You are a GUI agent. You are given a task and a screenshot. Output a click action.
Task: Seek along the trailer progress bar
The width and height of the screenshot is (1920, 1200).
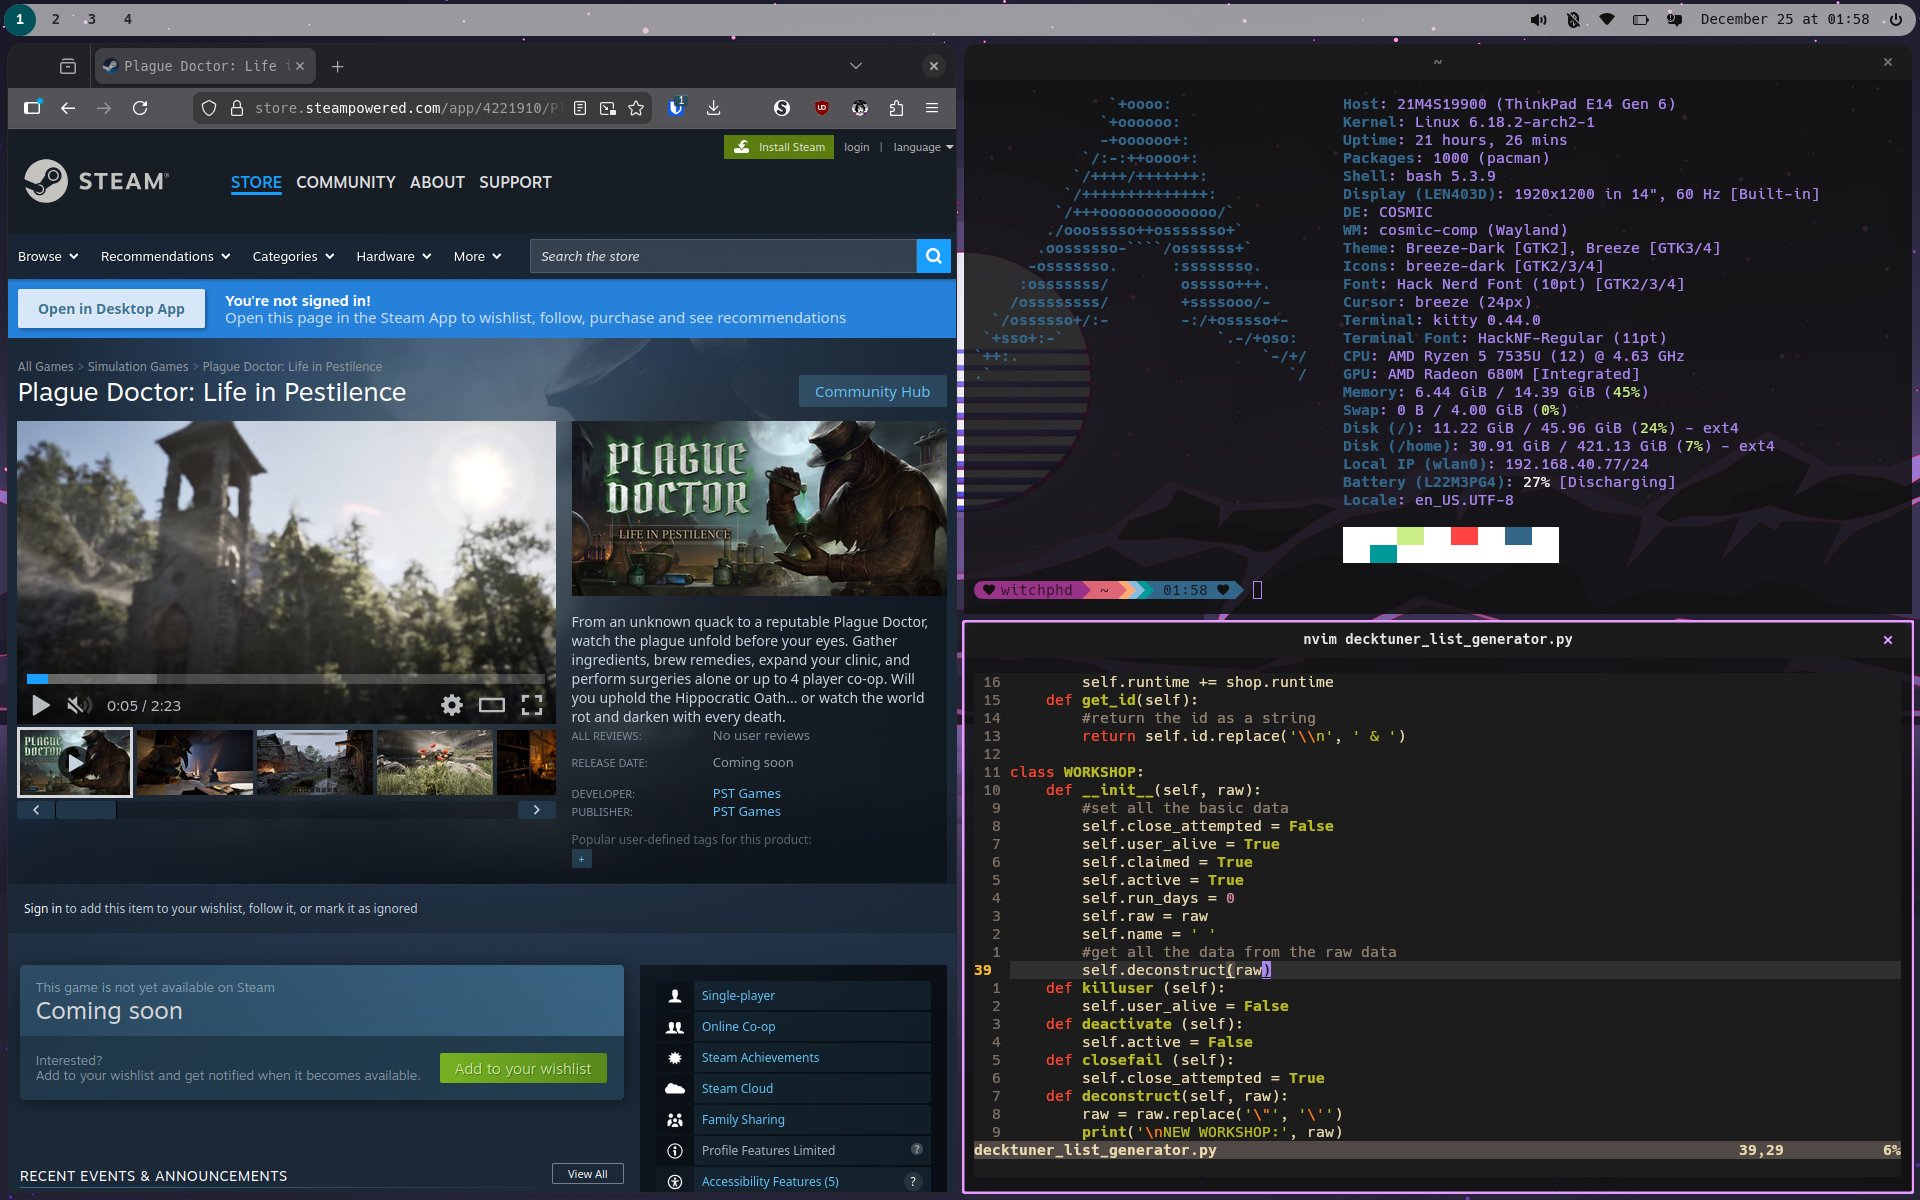pos(286,679)
